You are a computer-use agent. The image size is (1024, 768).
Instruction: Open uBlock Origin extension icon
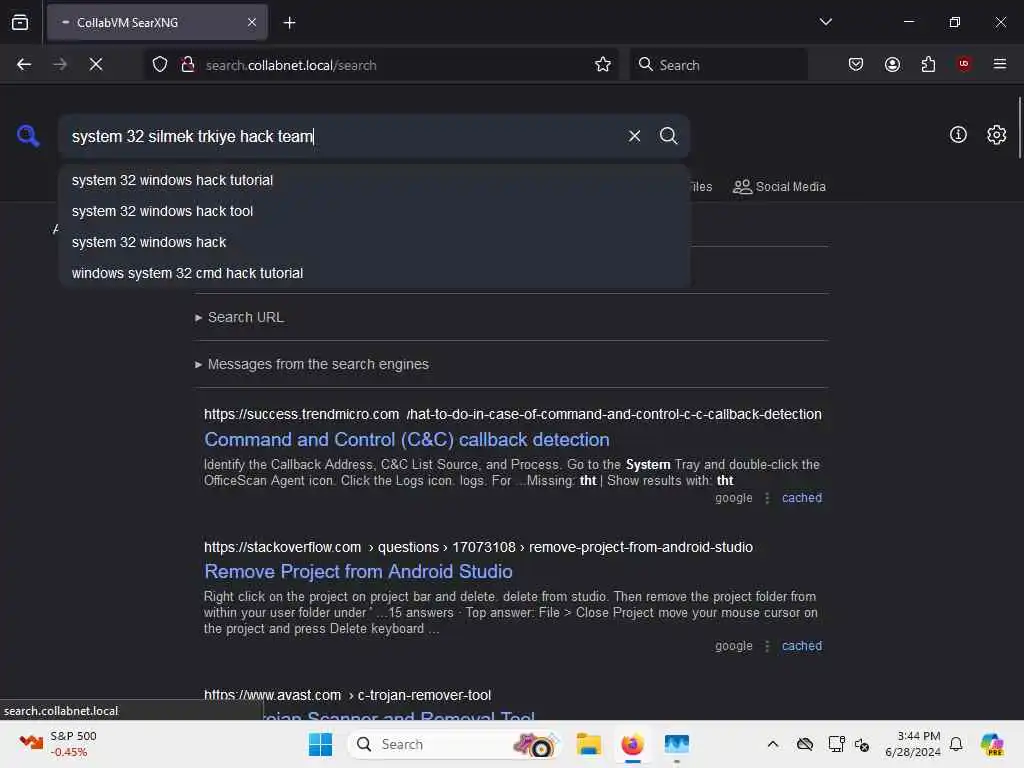pos(963,64)
